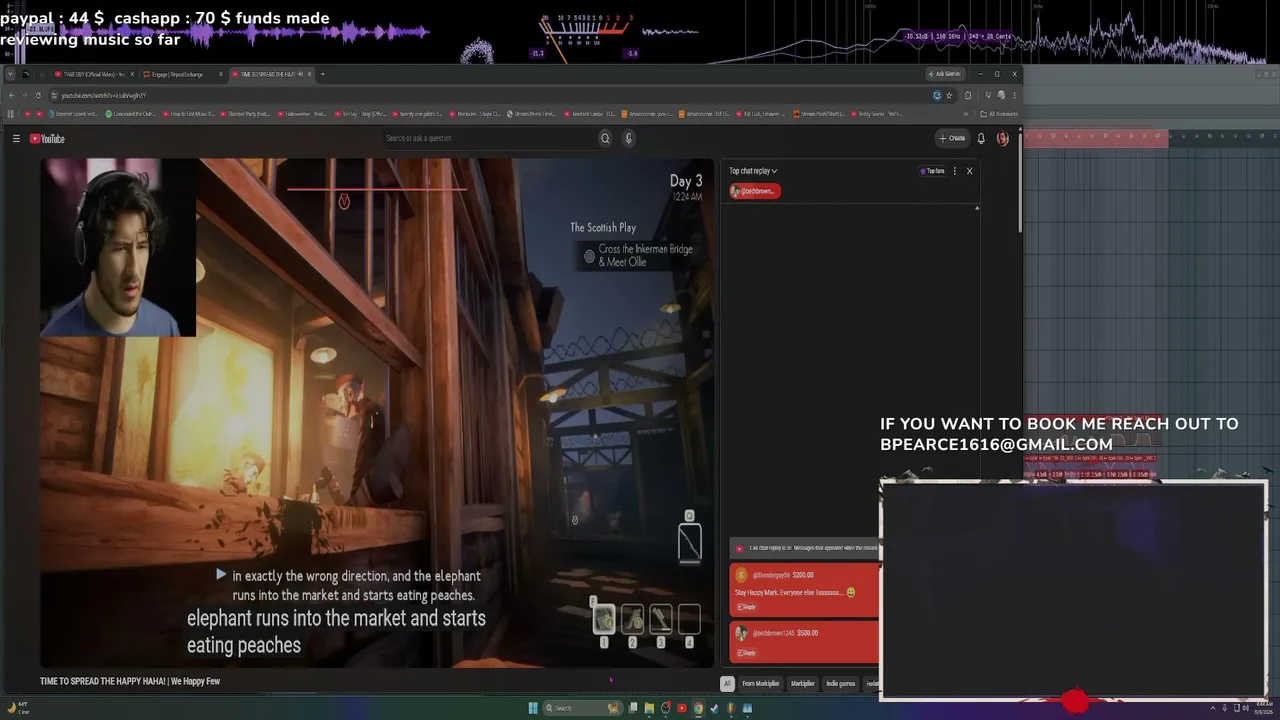Open the Windows Start menu
This screenshot has width=1280, height=720.
click(x=533, y=708)
